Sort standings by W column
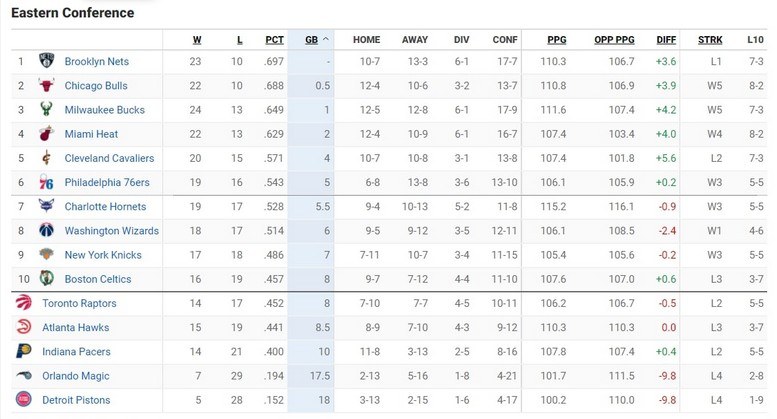This screenshot has width=777, height=419. pyautogui.click(x=196, y=40)
